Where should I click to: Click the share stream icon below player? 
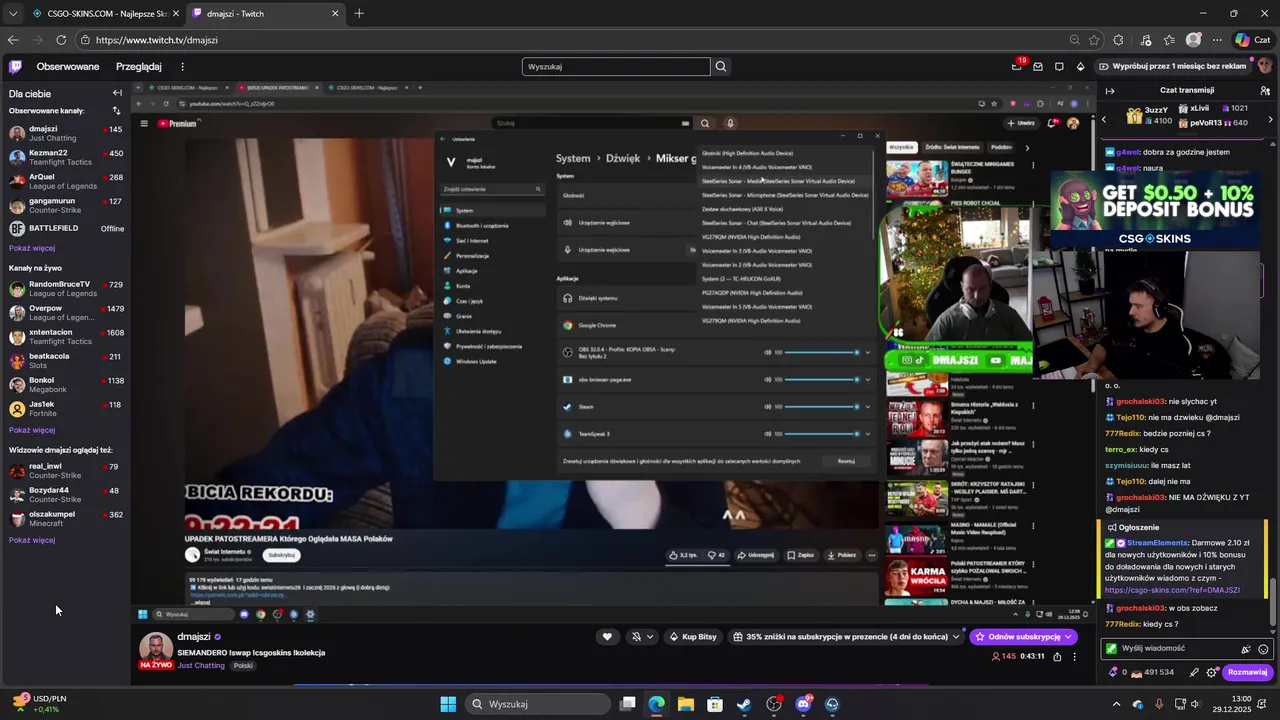(x=1057, y=657)
